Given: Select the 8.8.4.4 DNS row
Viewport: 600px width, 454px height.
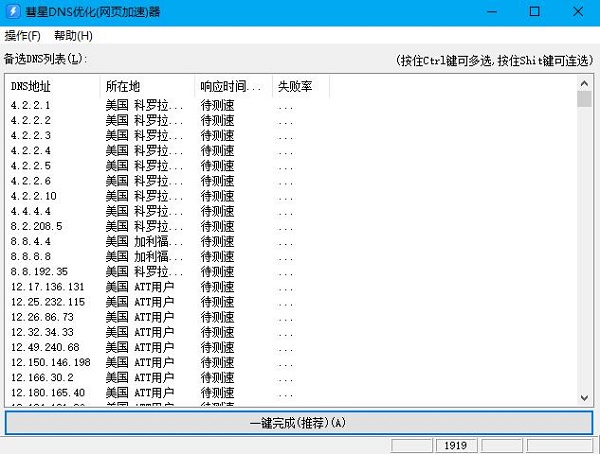Looking at the screenshot, I should tap(29, 241).
